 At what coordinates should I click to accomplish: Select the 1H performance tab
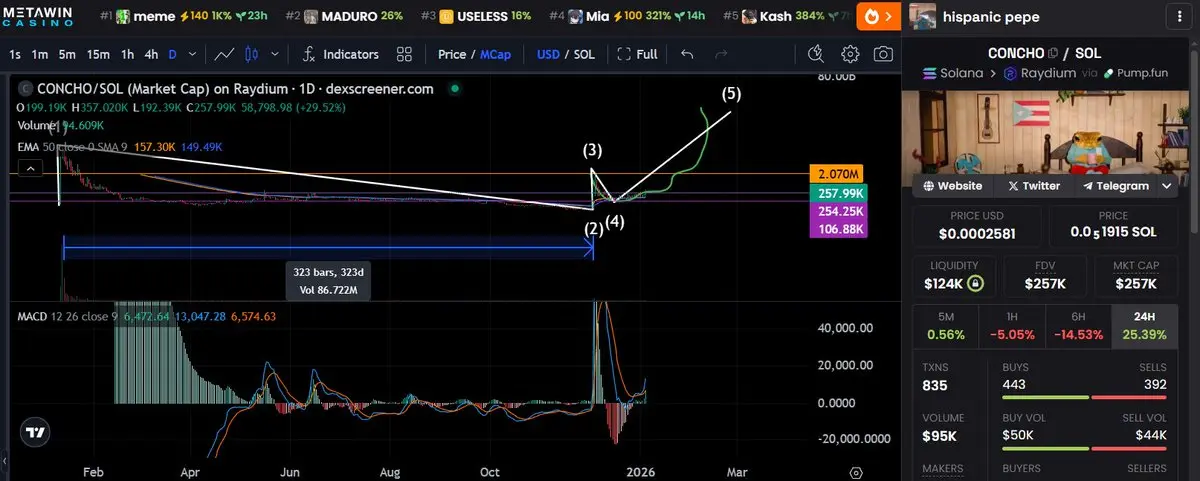[x=1011, y=326]
